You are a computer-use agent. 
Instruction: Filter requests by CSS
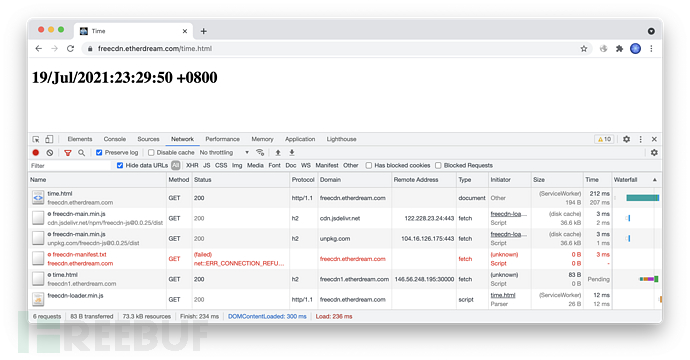point(221,165)
